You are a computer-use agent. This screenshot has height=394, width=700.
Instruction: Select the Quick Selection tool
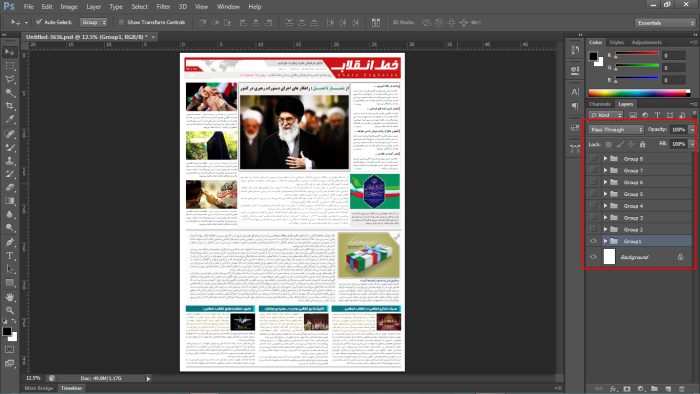point(9,93)
